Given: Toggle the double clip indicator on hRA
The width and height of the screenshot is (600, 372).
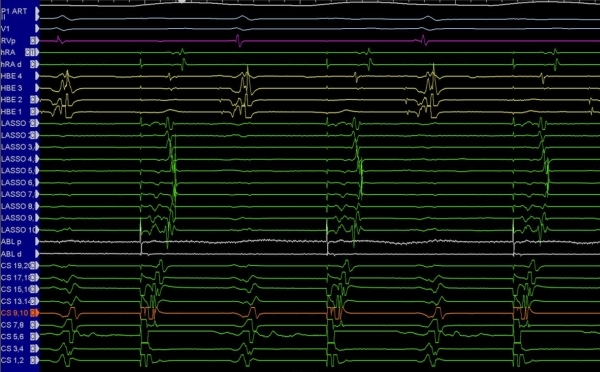Looking at the screenshot, I should pos(30,52).
